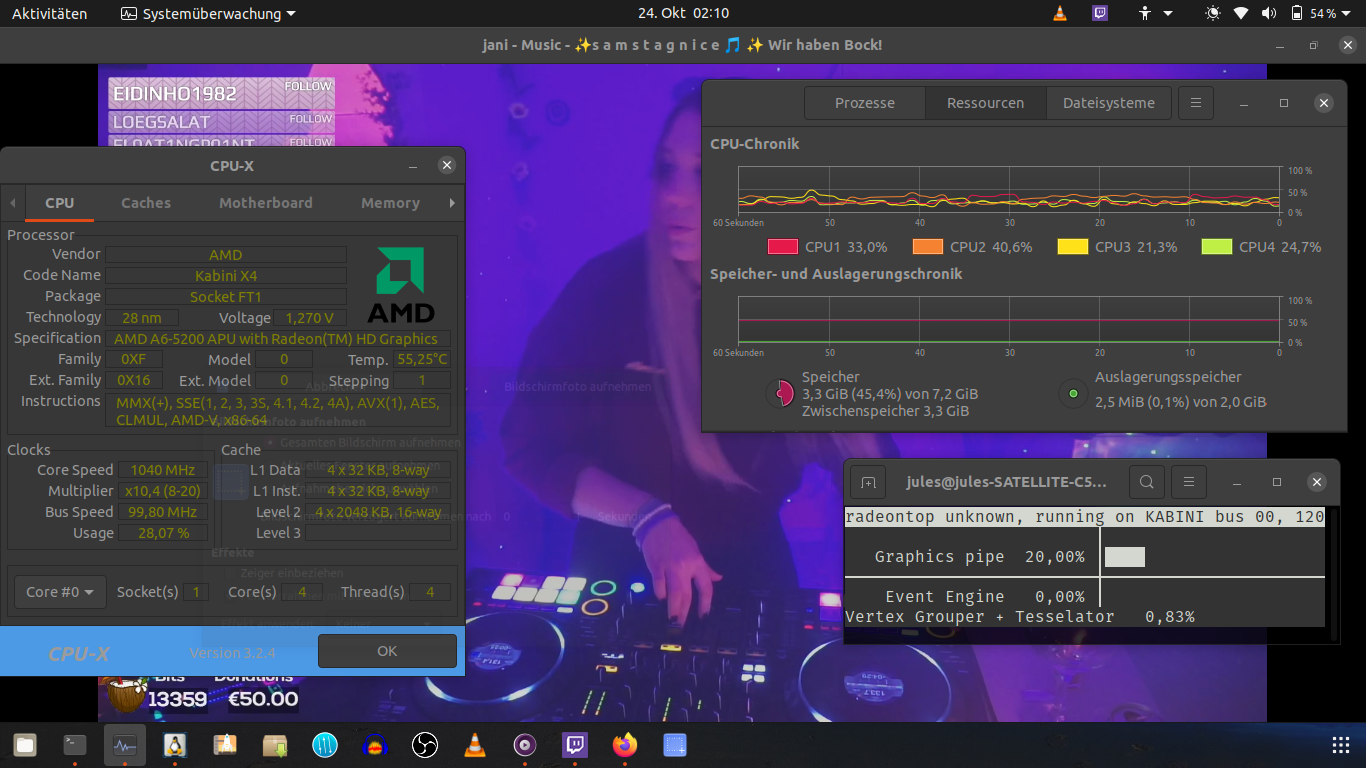Click the green Auslagerungsspeicher indicator
The image size is (1366, 768).
pos(1073,393)
